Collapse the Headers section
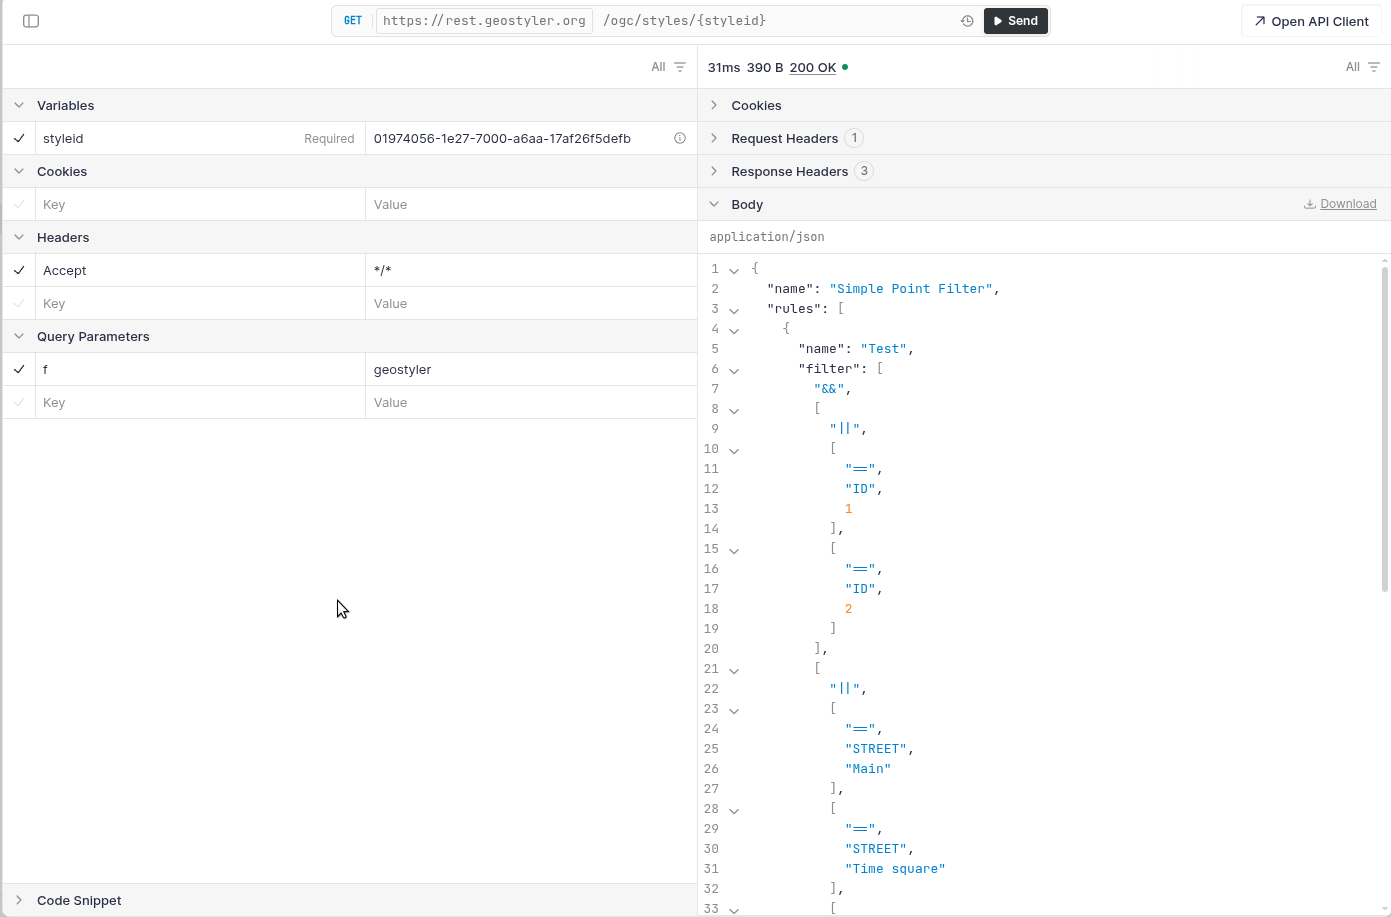This screenshot has height=917, width=1391. pos(19,237)
